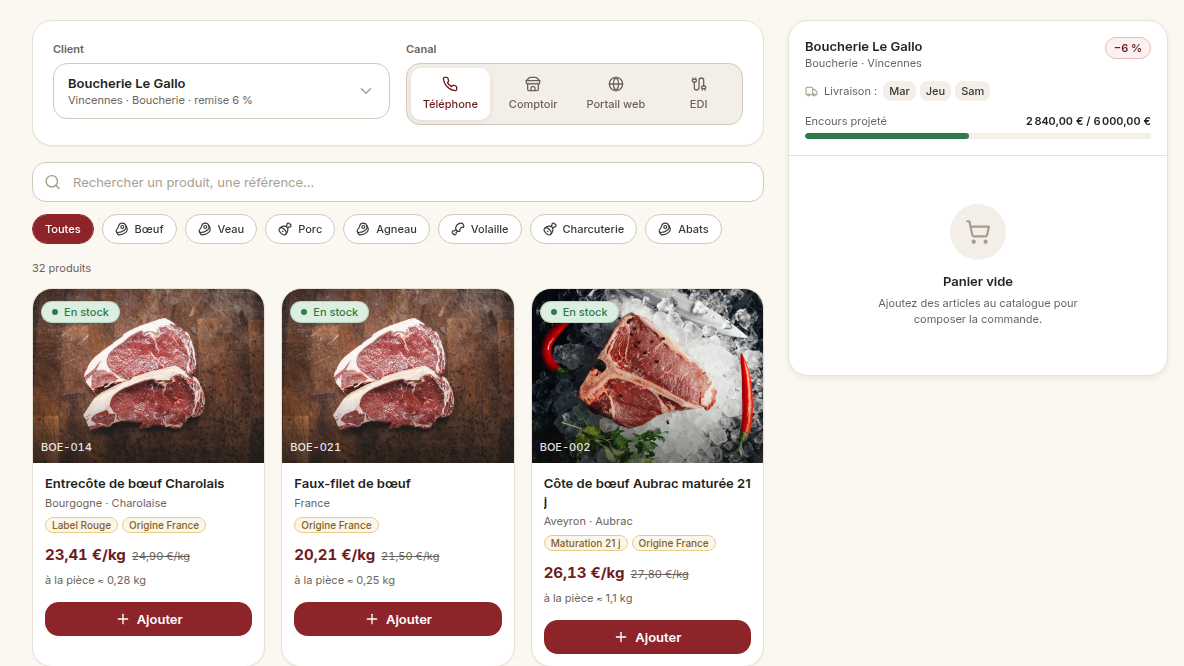This screenshot has width=1184, height=666.
Task: Add Entrecôte de bœuf Charolais to cart
Action: (149, 619)
